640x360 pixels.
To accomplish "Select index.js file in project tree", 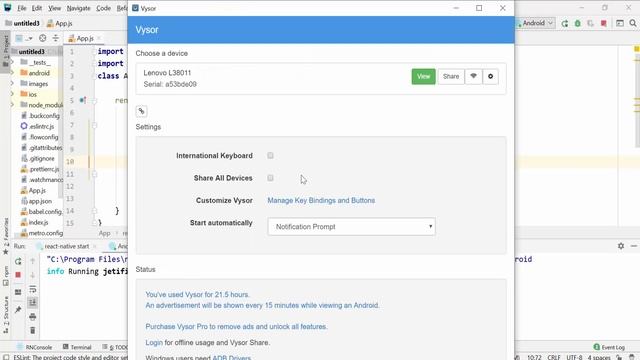I will tap(35, 222).
